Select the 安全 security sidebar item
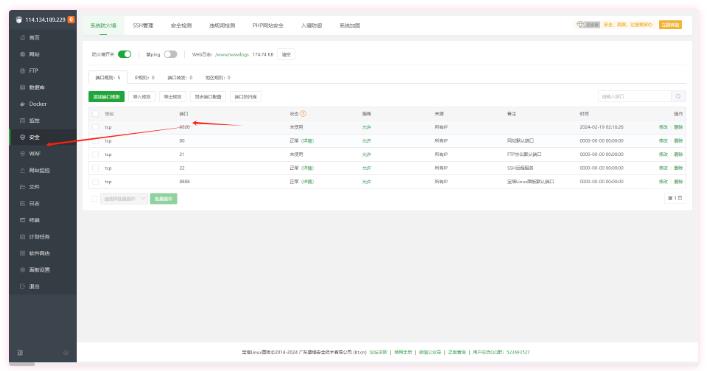 [x=43, y=137]
